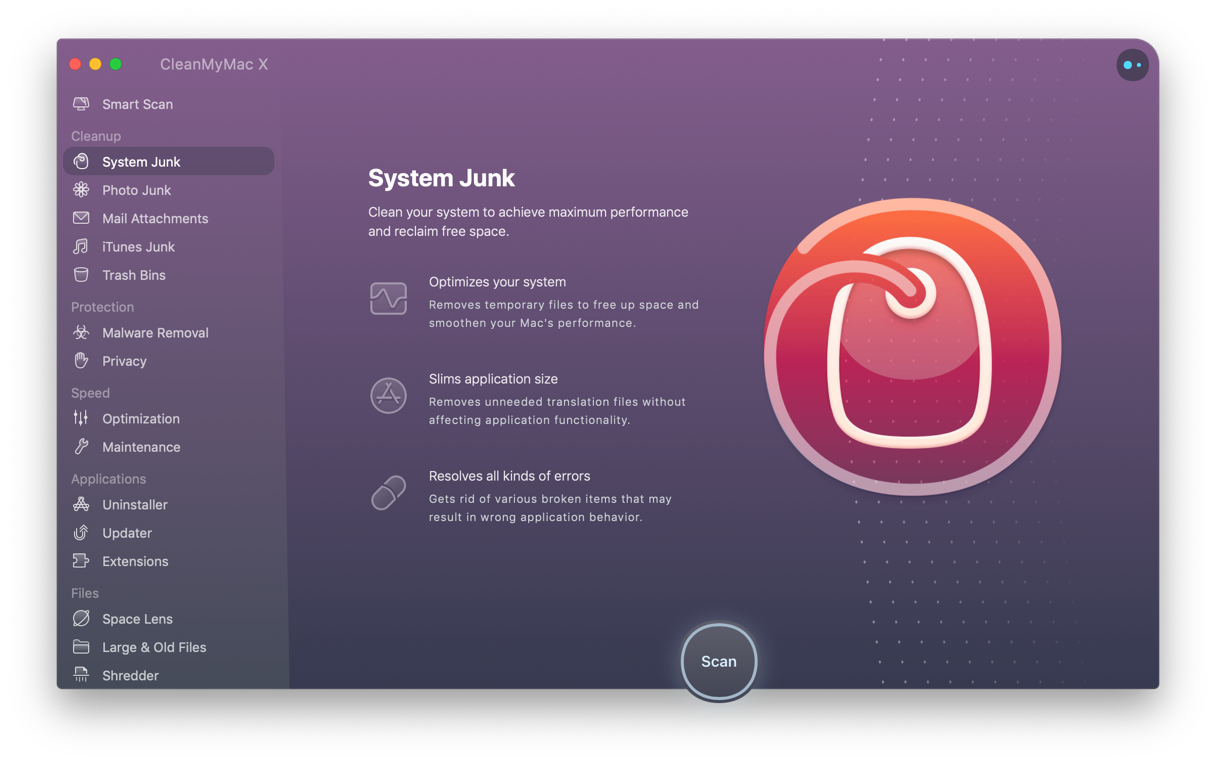The width and height of the screenshot is (1216, 760).
Task: Open Mail Attachments module
Action: click(168, 218)
